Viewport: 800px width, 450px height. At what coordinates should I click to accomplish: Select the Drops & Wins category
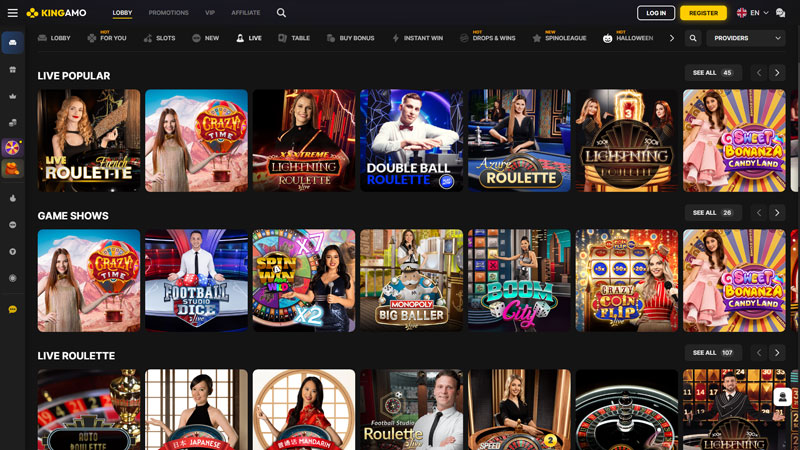tap(488, 38)
